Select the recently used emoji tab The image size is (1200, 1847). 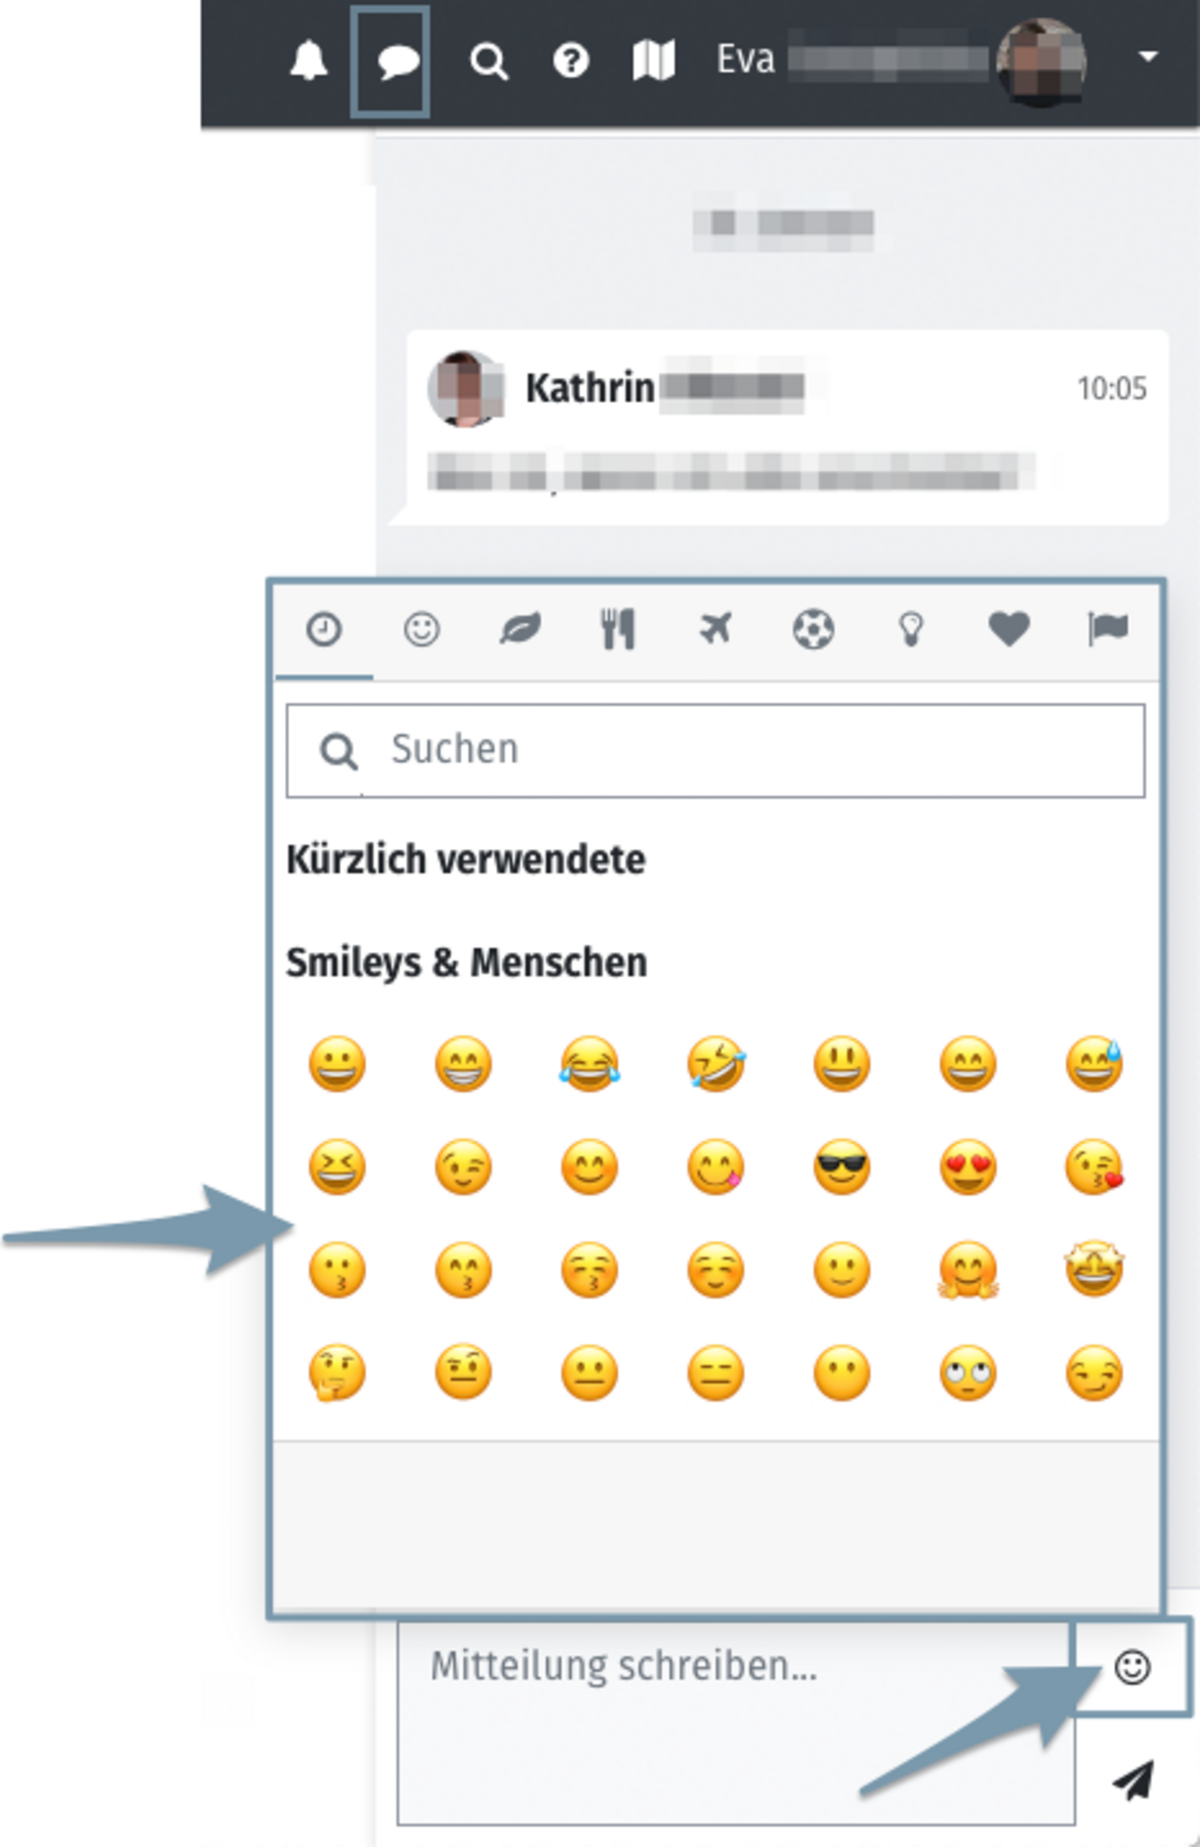click(324, 630)
